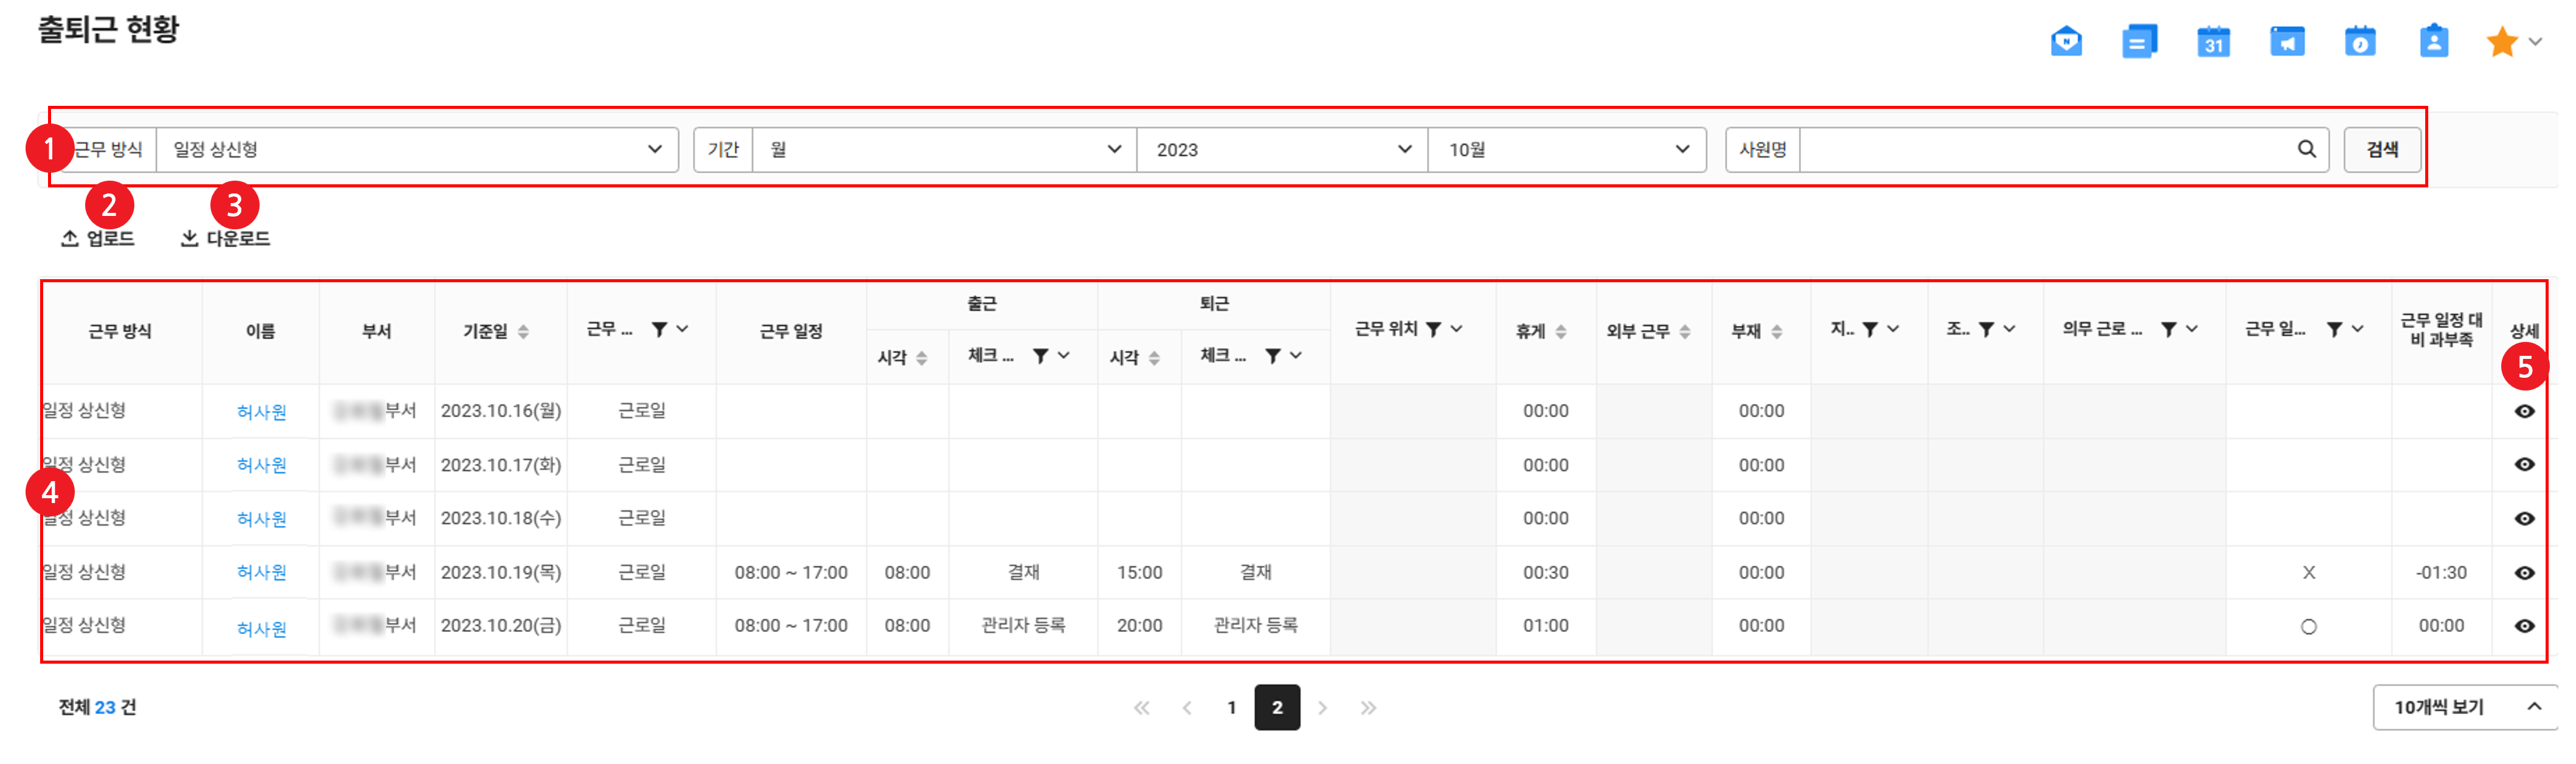Open the clipboard person icon

tap(2433, 42)
